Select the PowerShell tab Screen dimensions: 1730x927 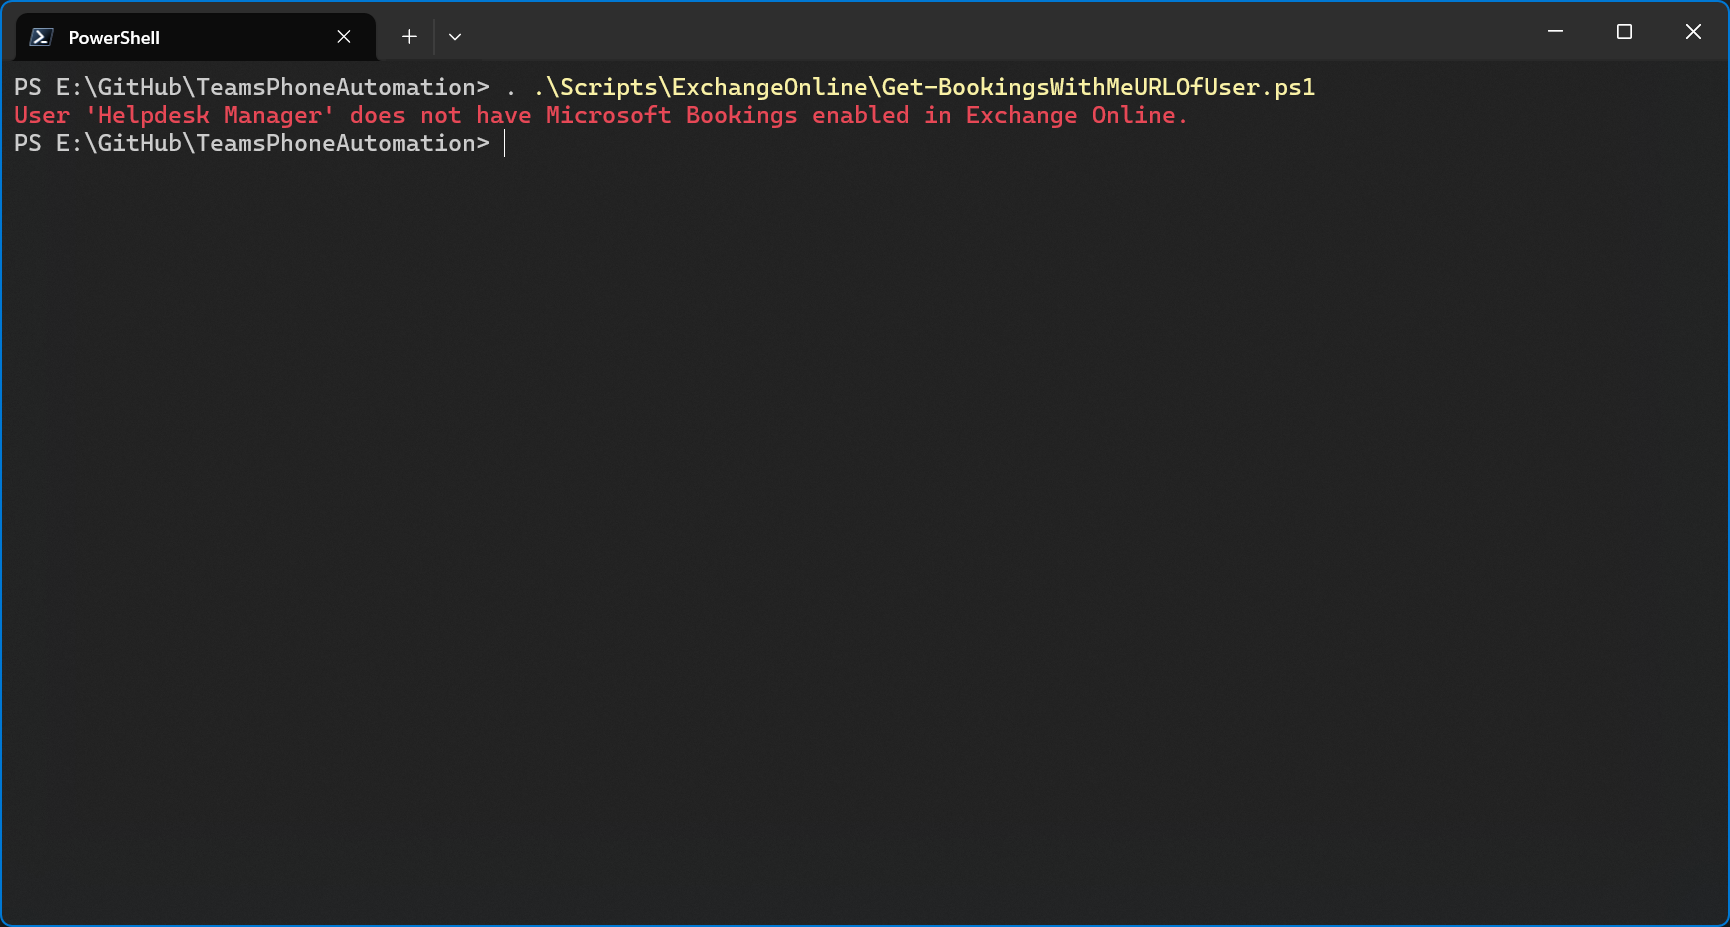196,37
